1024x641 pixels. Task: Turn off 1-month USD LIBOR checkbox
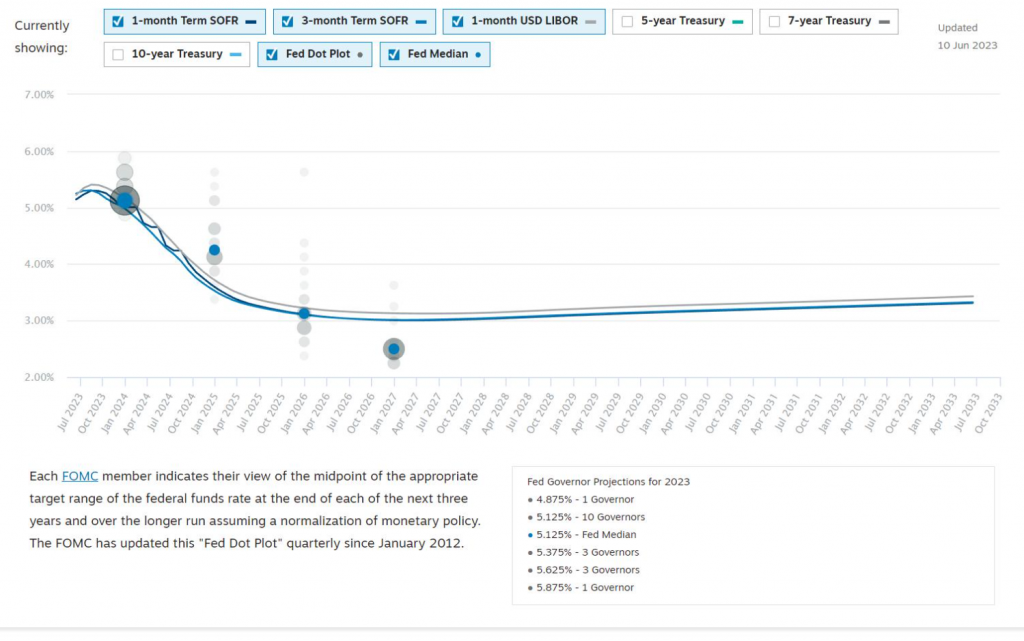459,21
